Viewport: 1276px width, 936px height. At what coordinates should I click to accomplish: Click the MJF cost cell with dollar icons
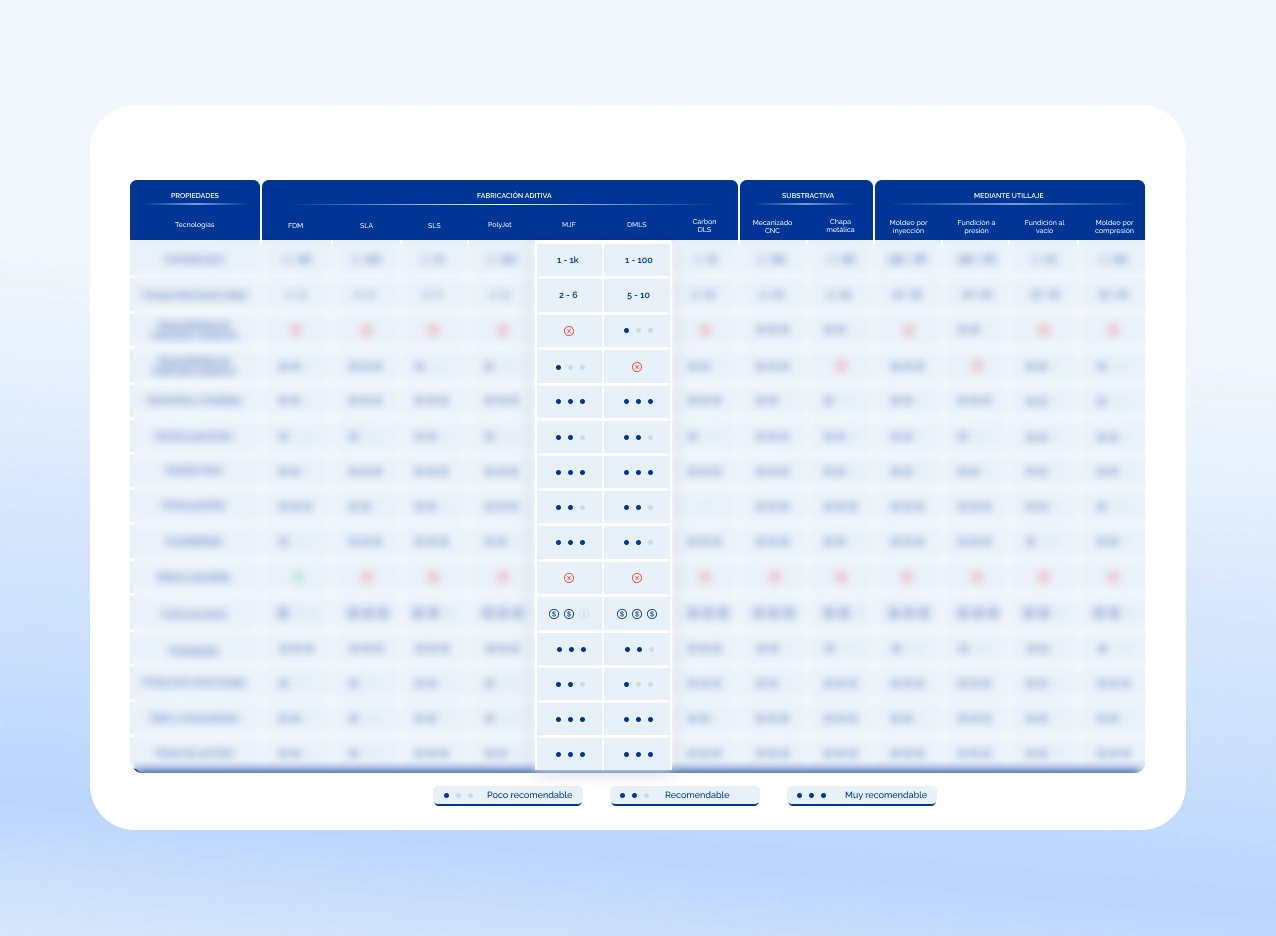569,614
